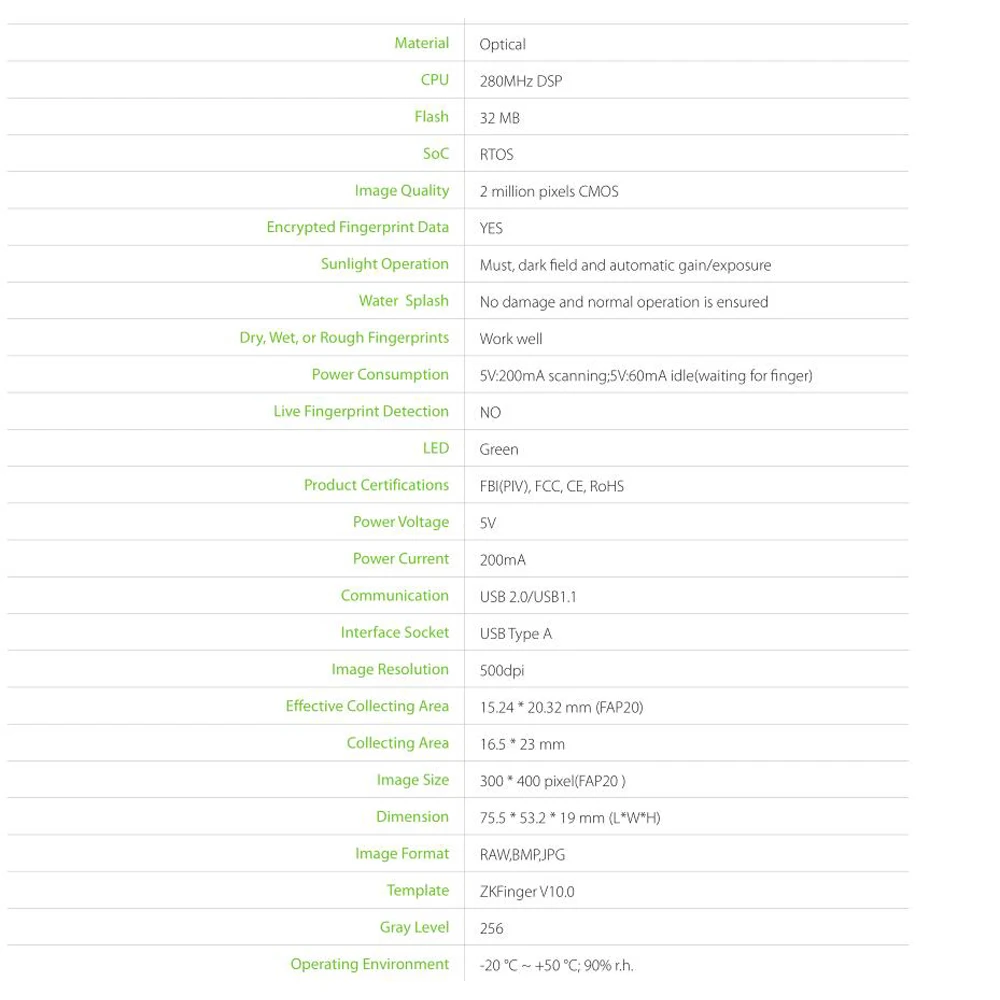Viewport: 1000px width, 1000px height.
Task: Click "Dry, Wet, or Rough Fingerprints" label
Action: tap(344, 338)
